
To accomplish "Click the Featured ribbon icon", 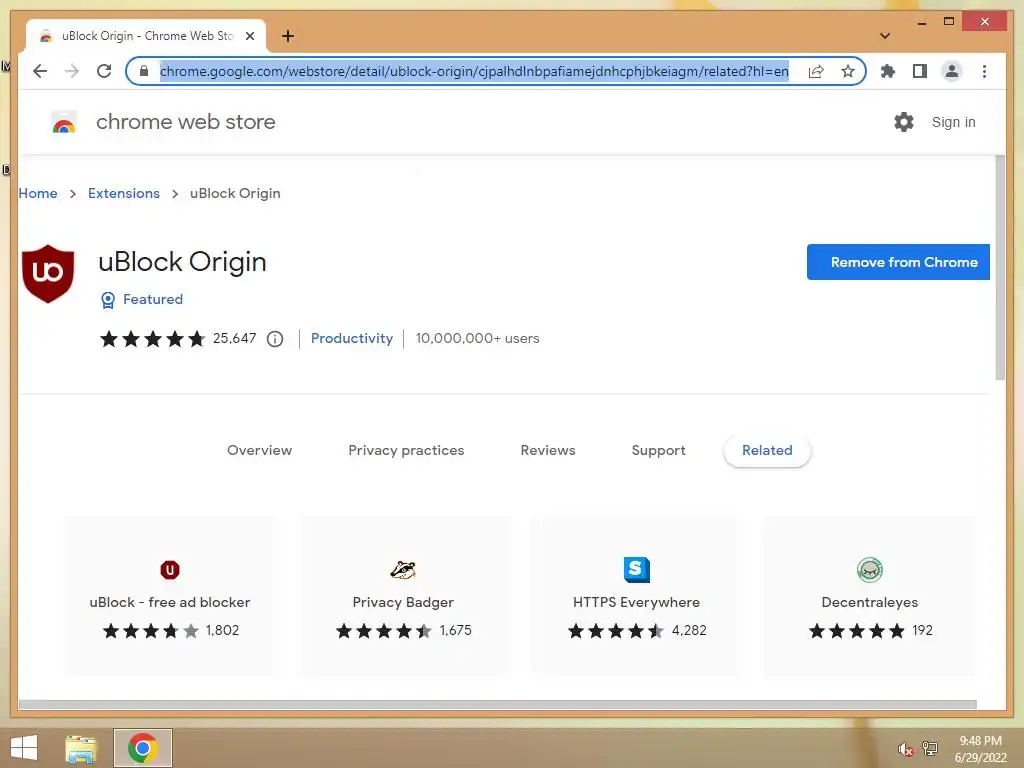I will pyautogui.click(x=108, y=300).
